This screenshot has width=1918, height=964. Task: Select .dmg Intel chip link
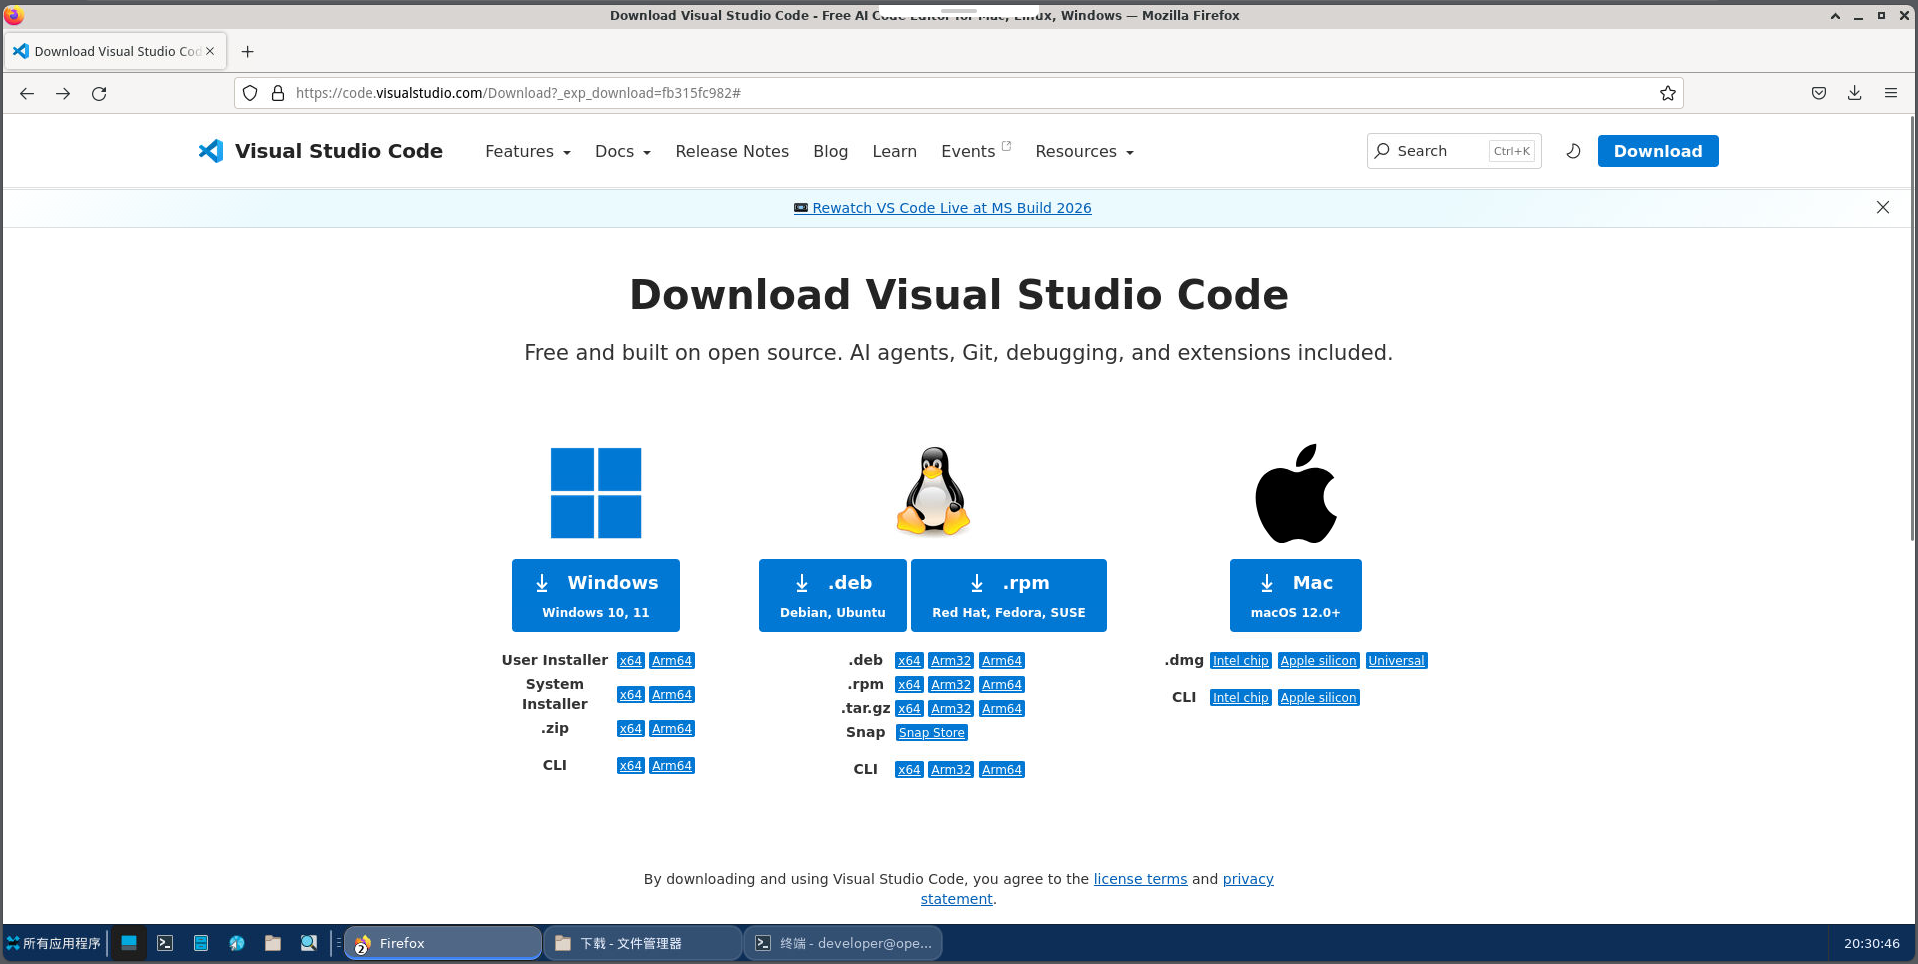(x=1241, y=661)
